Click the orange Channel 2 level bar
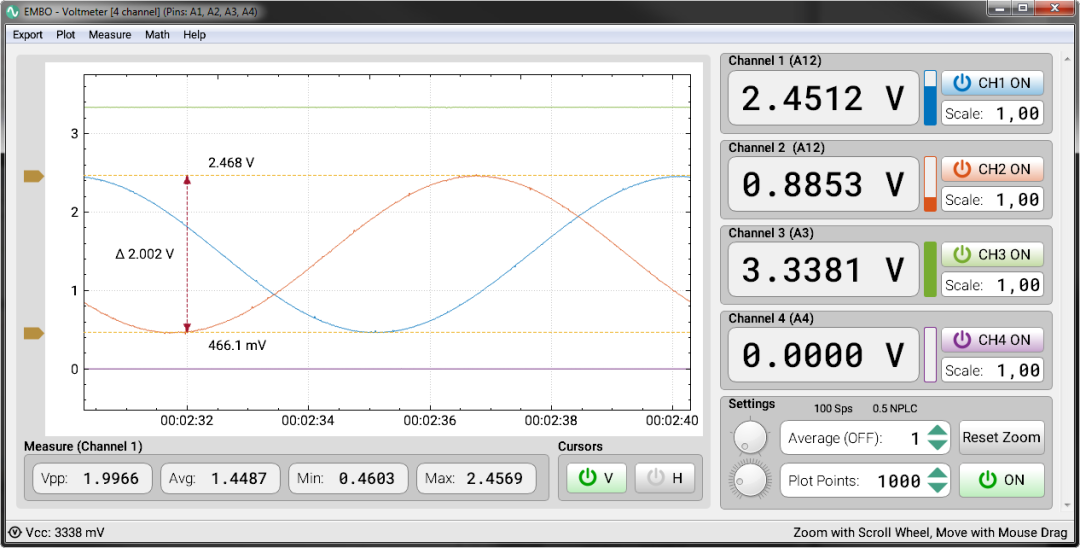The width and height of the screenshot is (1080, 548). coord(930,184)
